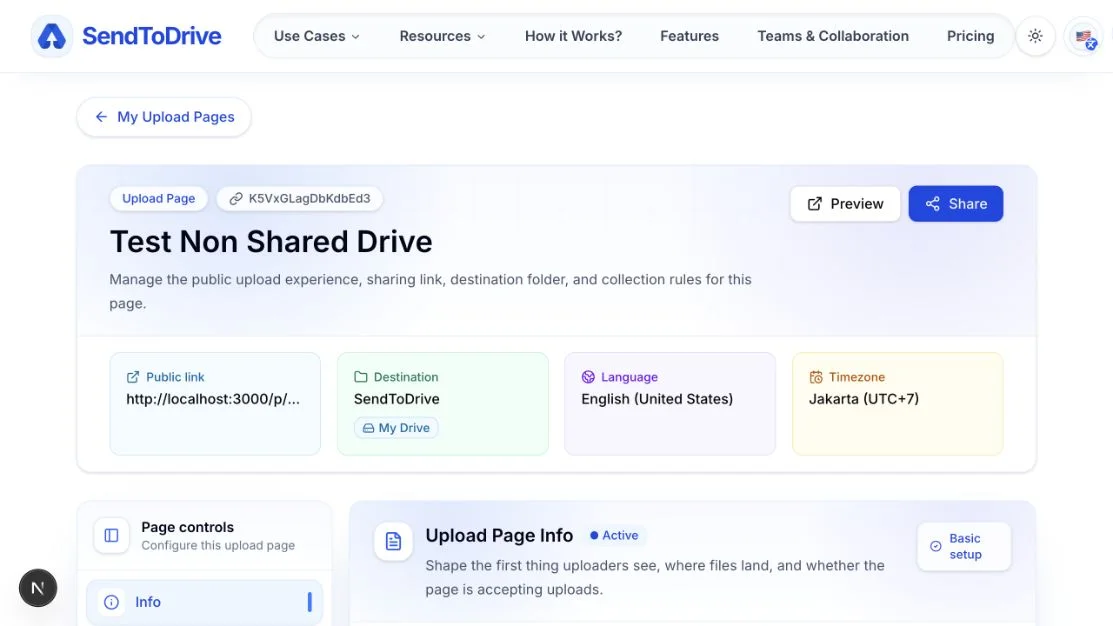1113x626 pixels.
Task: Open Teams & Collaboration menu item
Action: [833, 36]
